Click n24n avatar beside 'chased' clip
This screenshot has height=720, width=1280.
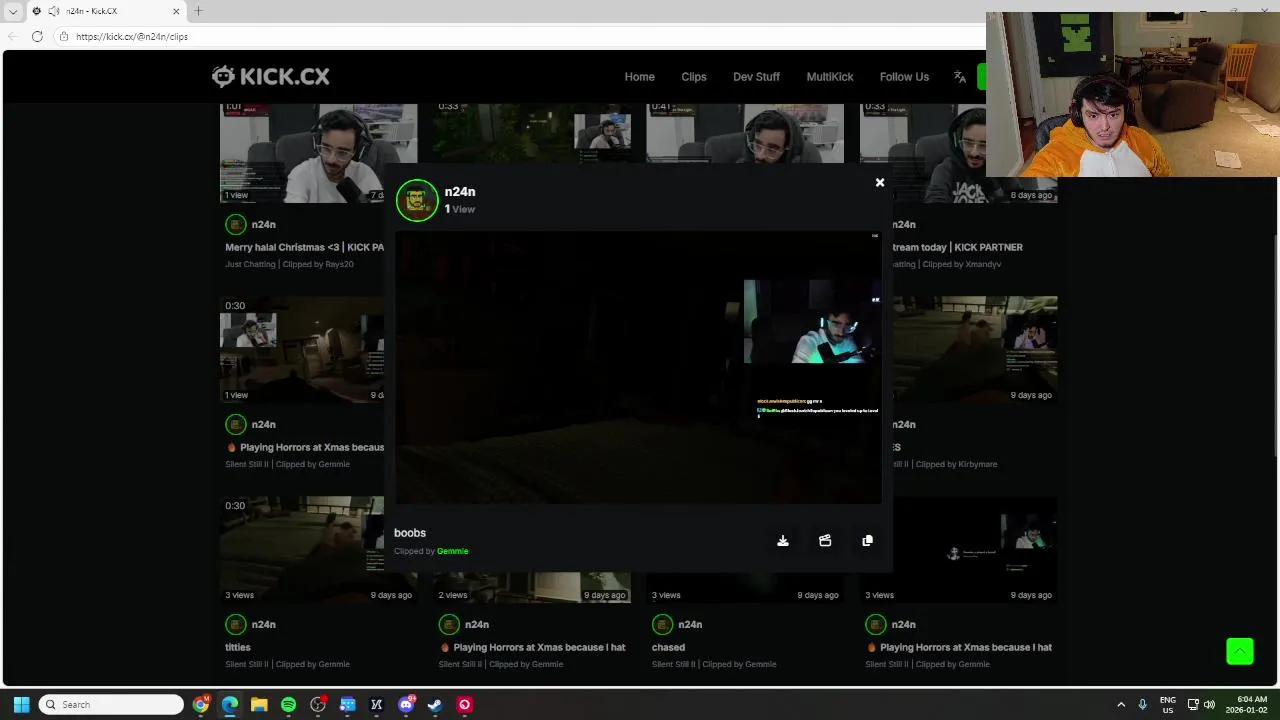662,625
